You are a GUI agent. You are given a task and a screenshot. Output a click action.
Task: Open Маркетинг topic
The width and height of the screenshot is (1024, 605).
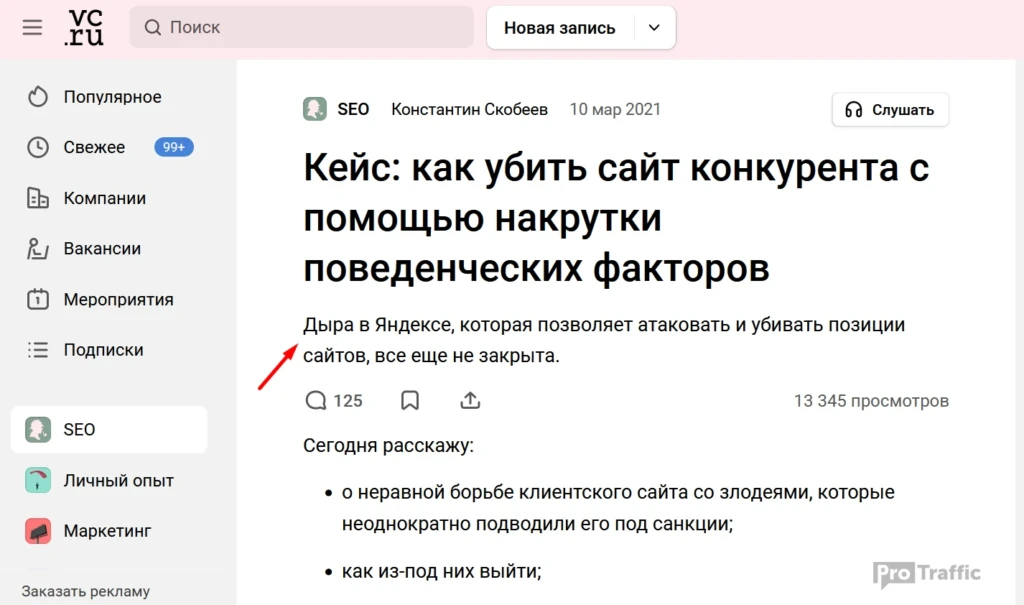[x=107, y=531]
